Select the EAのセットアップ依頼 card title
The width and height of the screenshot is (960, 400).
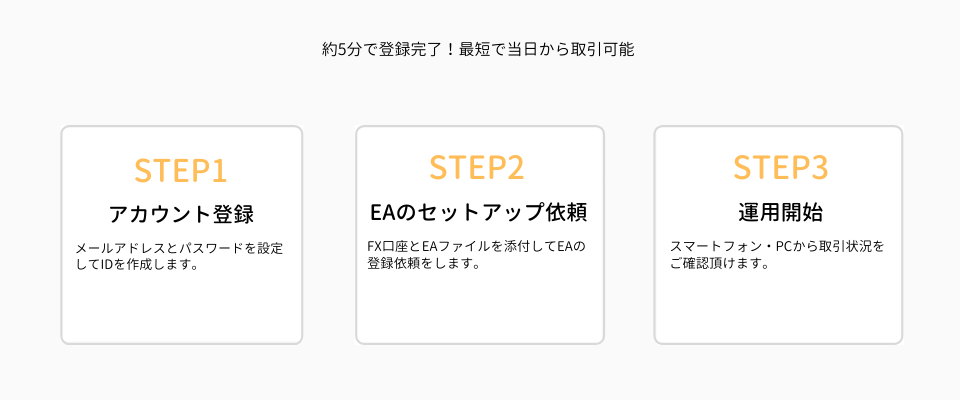point(477,213)
